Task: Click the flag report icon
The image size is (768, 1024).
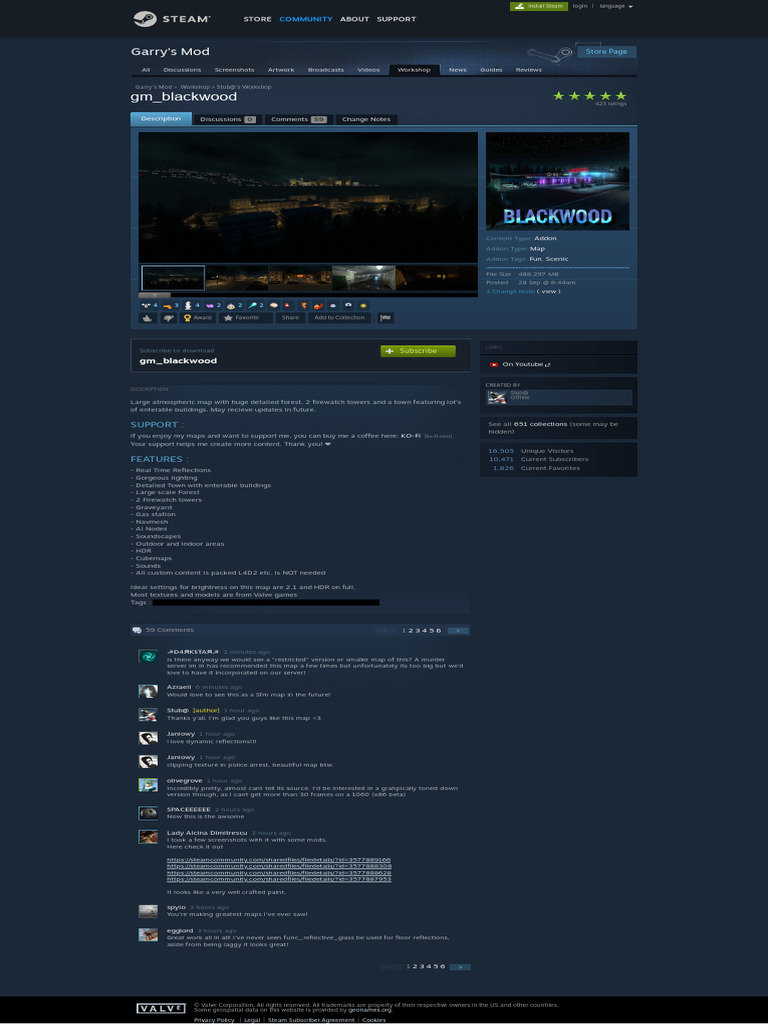Action: click(x=385, y=318)
